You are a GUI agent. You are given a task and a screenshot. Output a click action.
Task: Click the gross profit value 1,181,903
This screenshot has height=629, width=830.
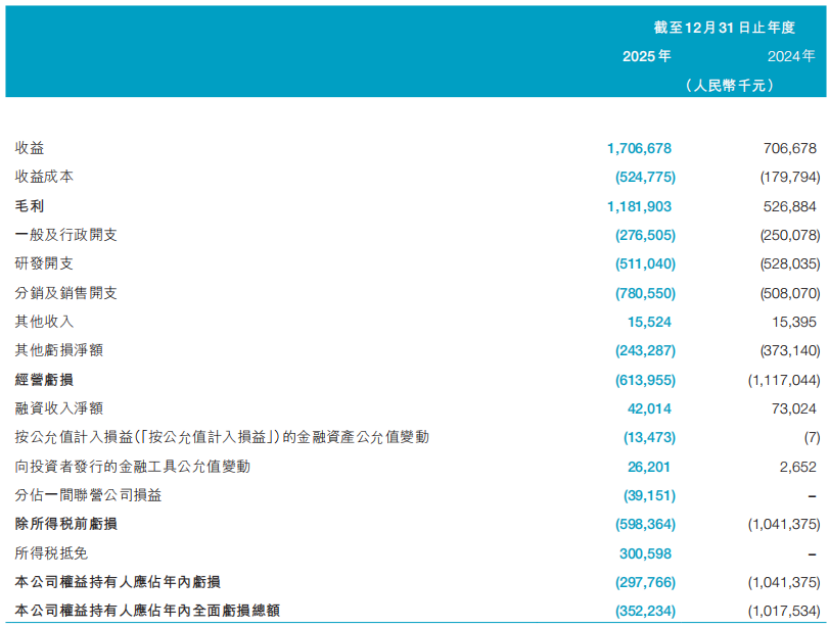click(x=639, y=206)
